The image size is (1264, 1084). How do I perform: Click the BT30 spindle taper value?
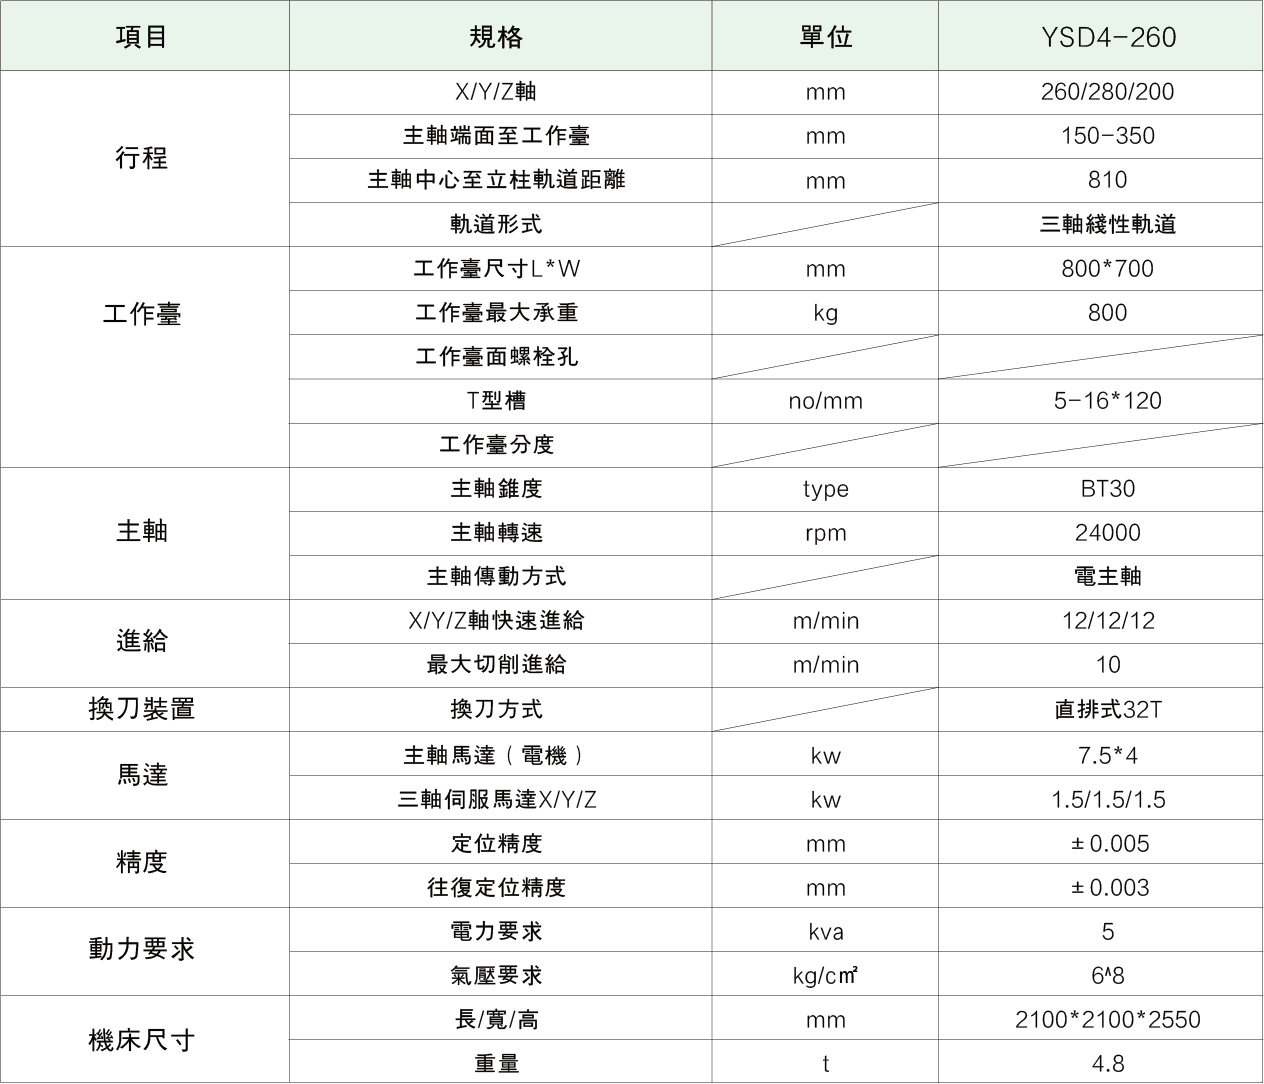(1107, 489)
